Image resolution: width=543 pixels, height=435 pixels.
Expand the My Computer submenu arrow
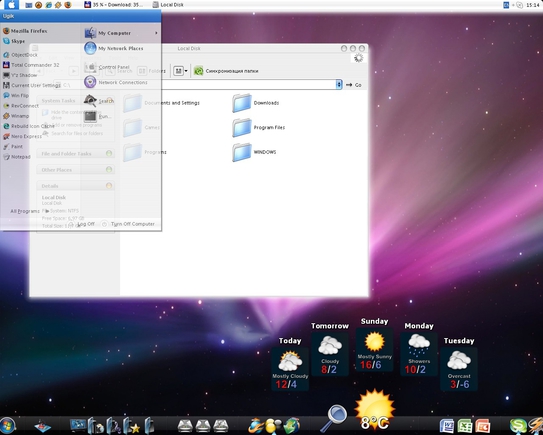156,33
